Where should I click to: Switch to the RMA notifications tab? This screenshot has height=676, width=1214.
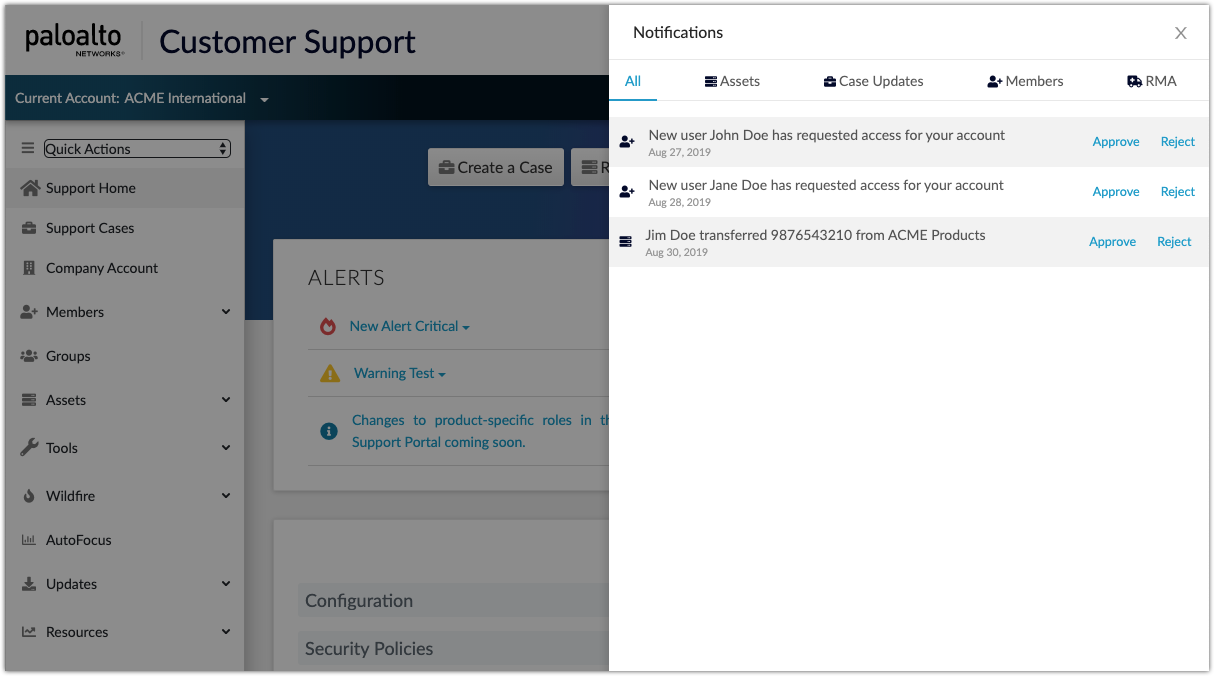[x=1152, y=81]
